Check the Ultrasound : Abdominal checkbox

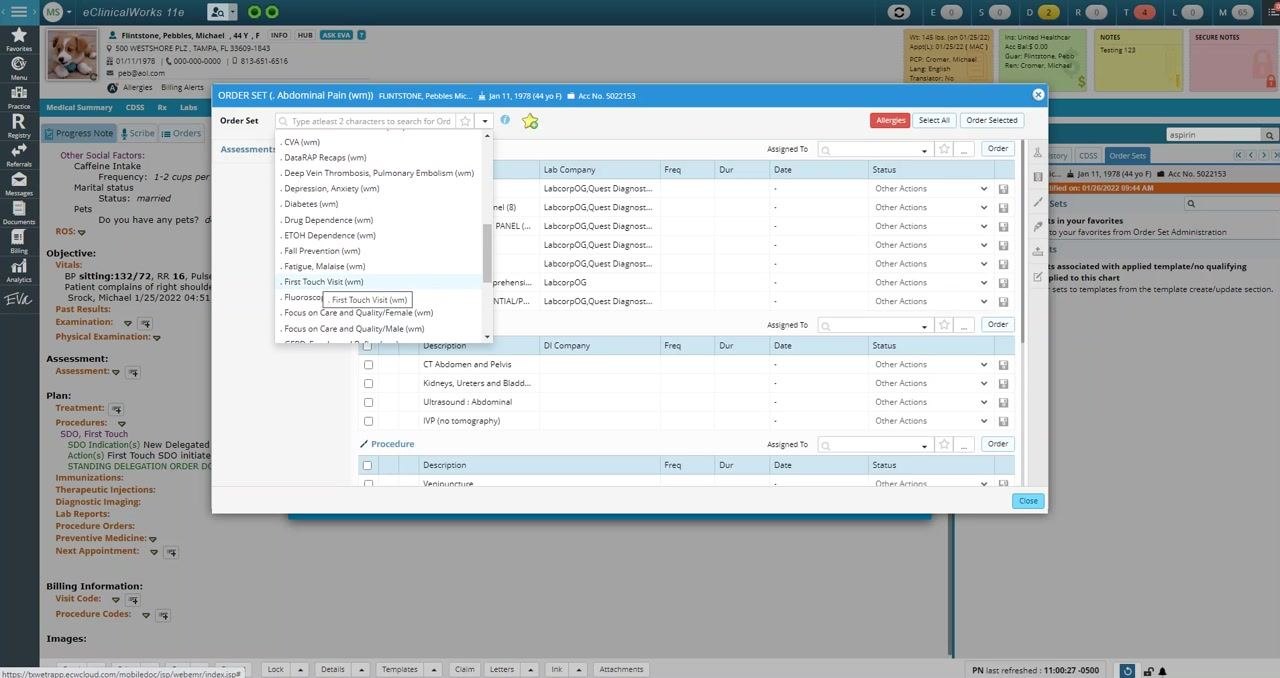[x=368, y=402]
